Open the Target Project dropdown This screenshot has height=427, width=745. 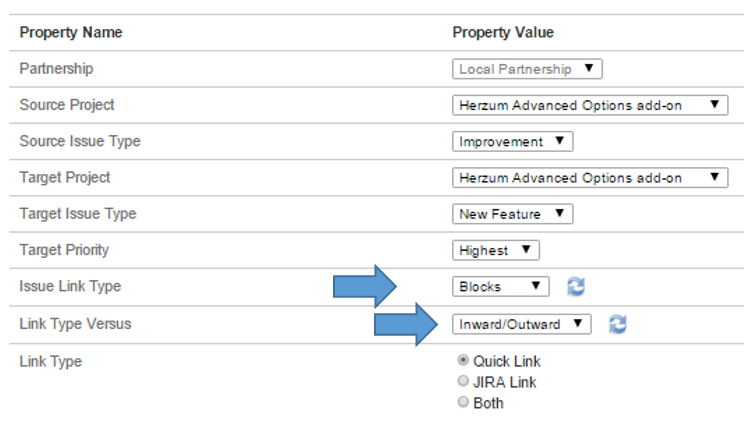pos(589,177)
